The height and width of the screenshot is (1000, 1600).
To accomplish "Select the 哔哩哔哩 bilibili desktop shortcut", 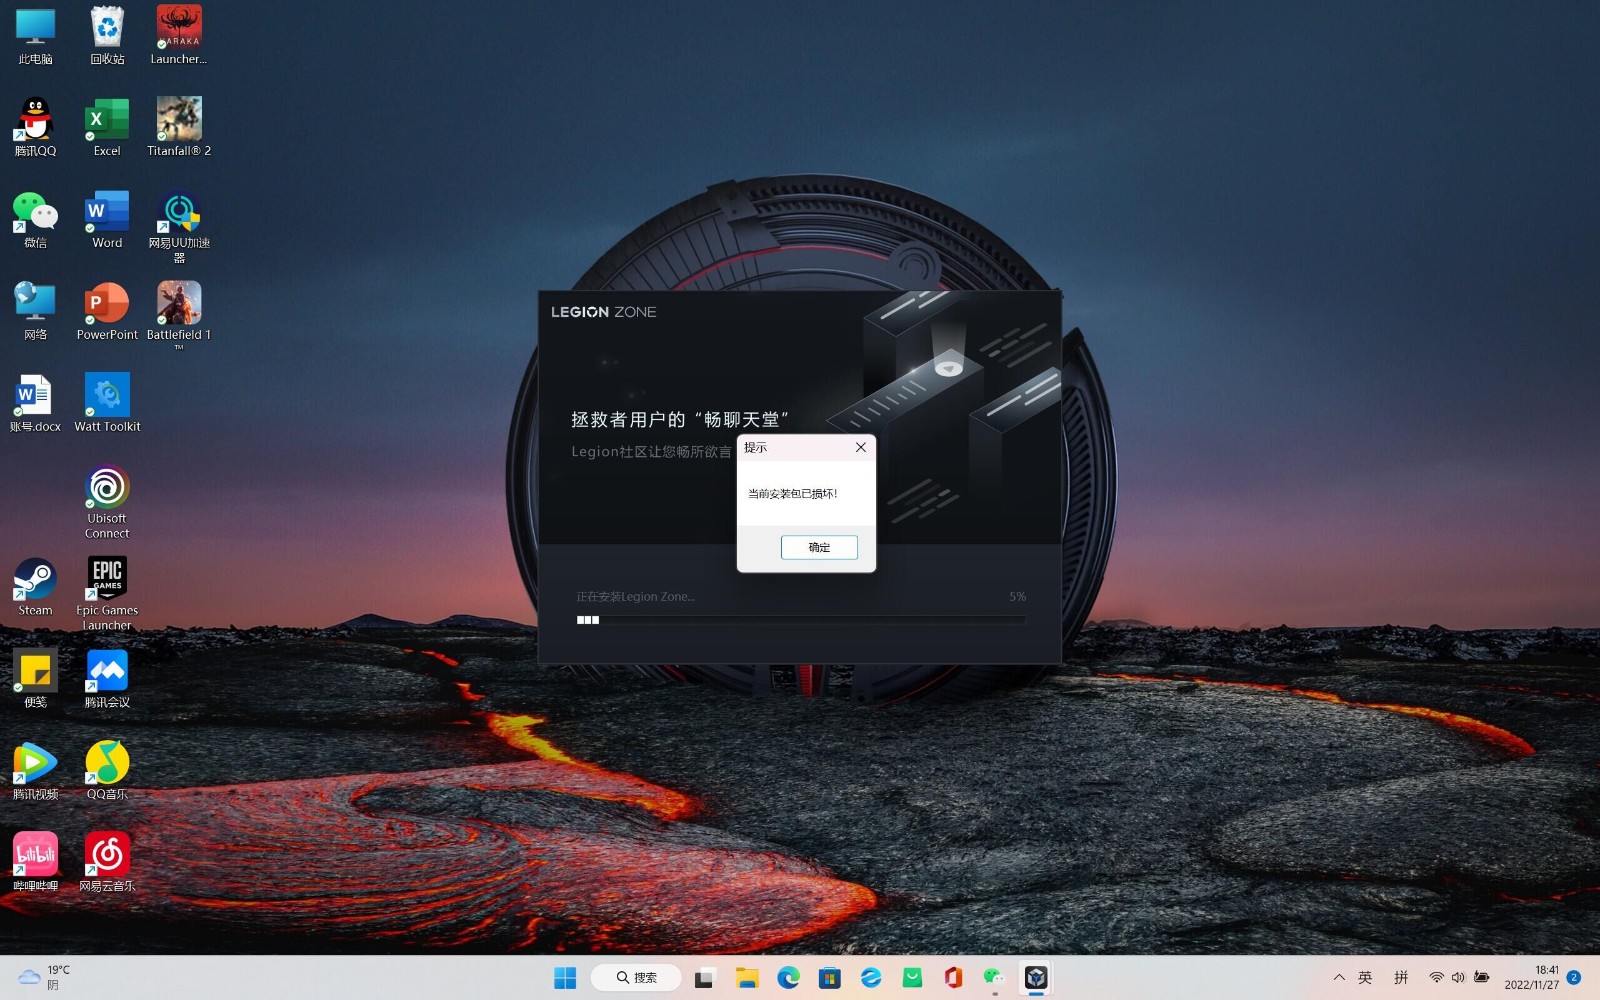I will coord(35,863).
